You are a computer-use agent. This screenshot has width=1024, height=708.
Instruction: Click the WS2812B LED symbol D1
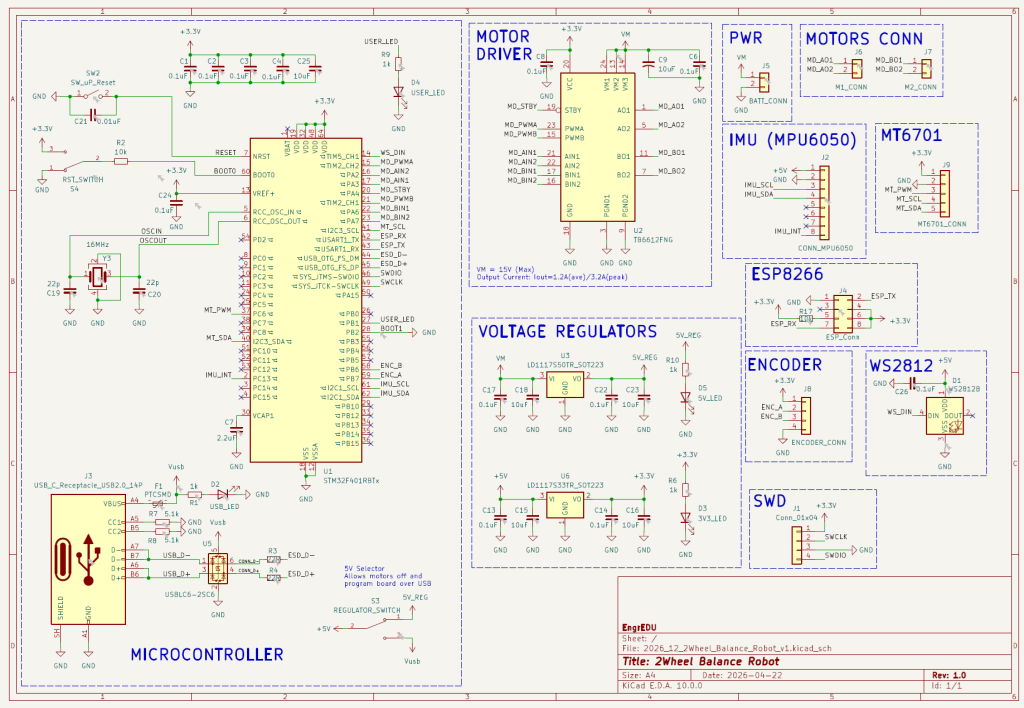pos(944,415)
